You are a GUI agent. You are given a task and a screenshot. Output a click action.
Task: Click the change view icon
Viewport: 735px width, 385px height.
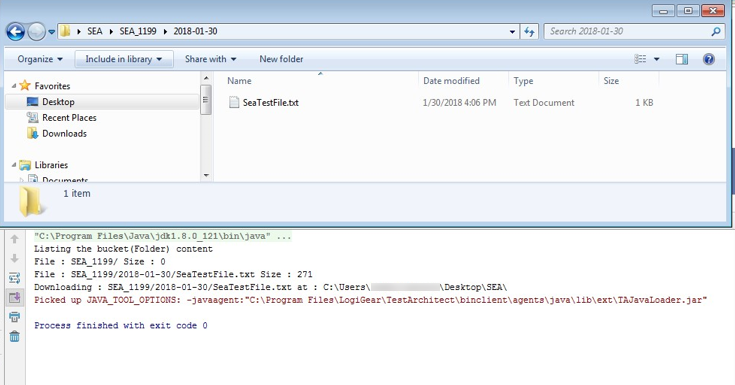point(640,59)
